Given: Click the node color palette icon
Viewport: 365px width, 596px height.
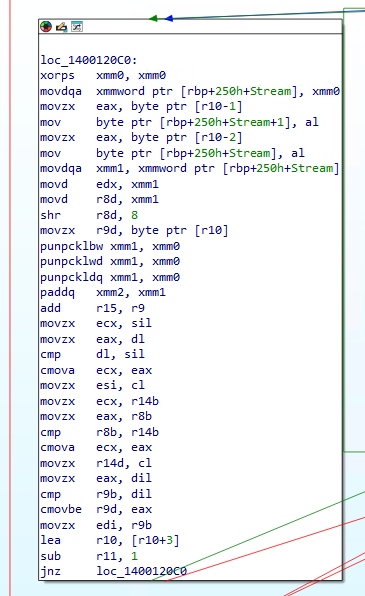Looking at the screenshot, I should tap(46, 27).
